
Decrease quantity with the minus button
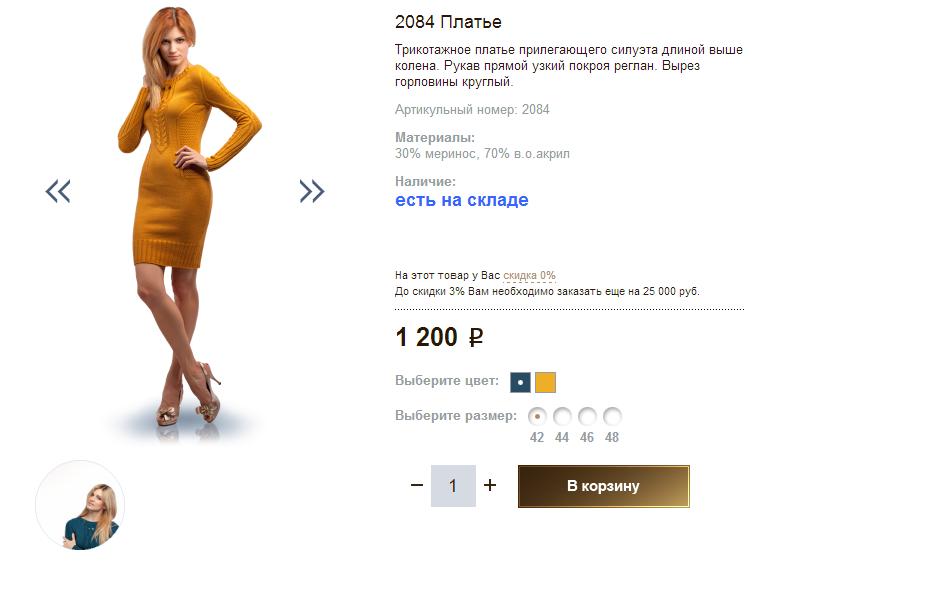click(417, 486)
